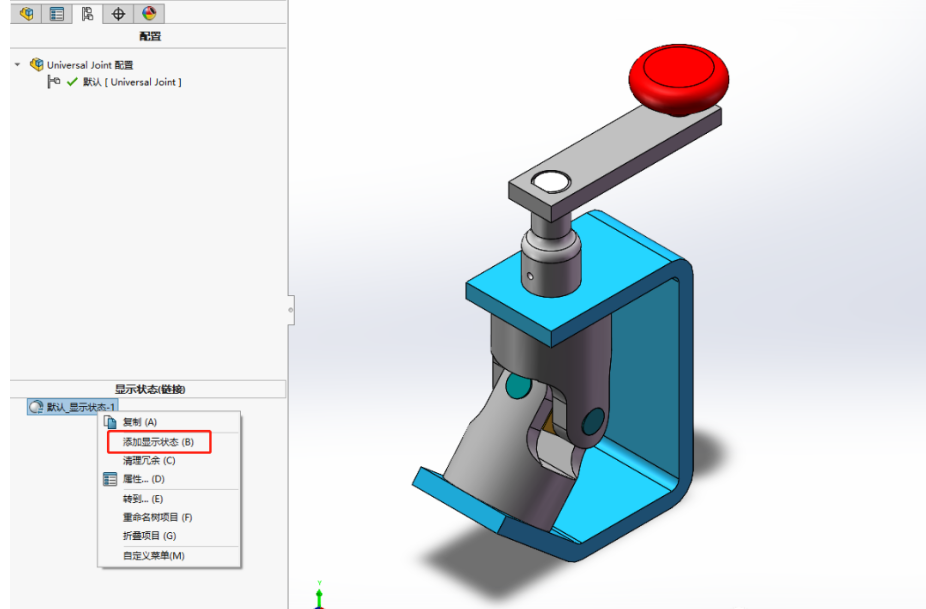The height and width of the screenshot is (609, 926).
Task: Choose 清理冗余 (C) in the context menu
Action: (x=148, y=460)
